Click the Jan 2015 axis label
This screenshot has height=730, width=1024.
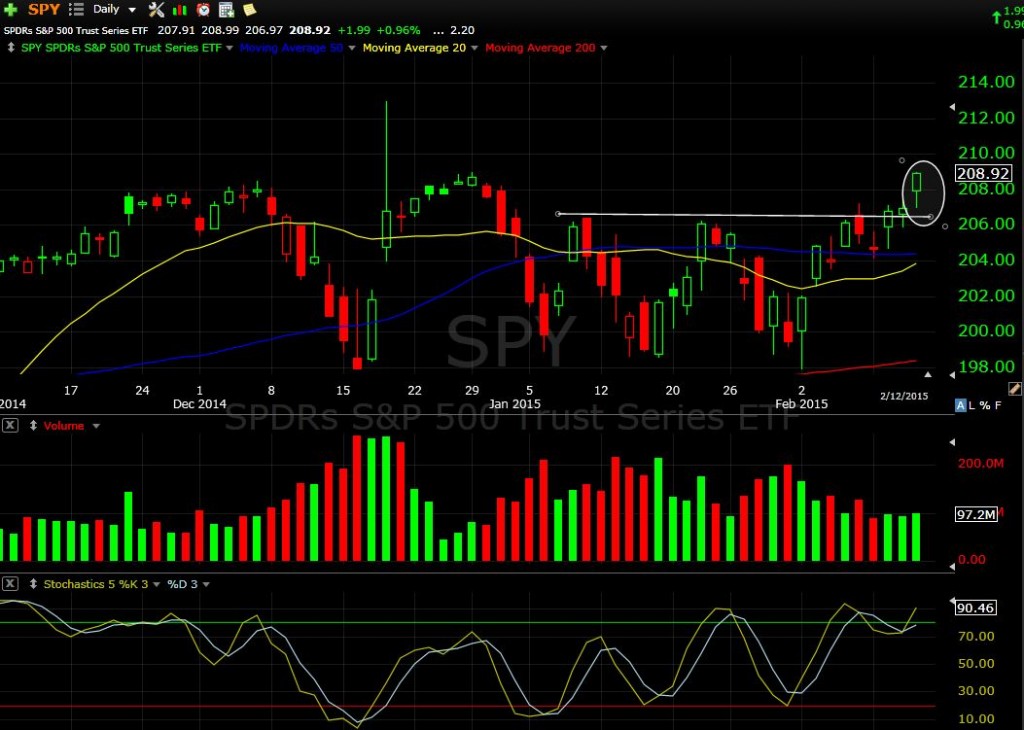(515, 404)
